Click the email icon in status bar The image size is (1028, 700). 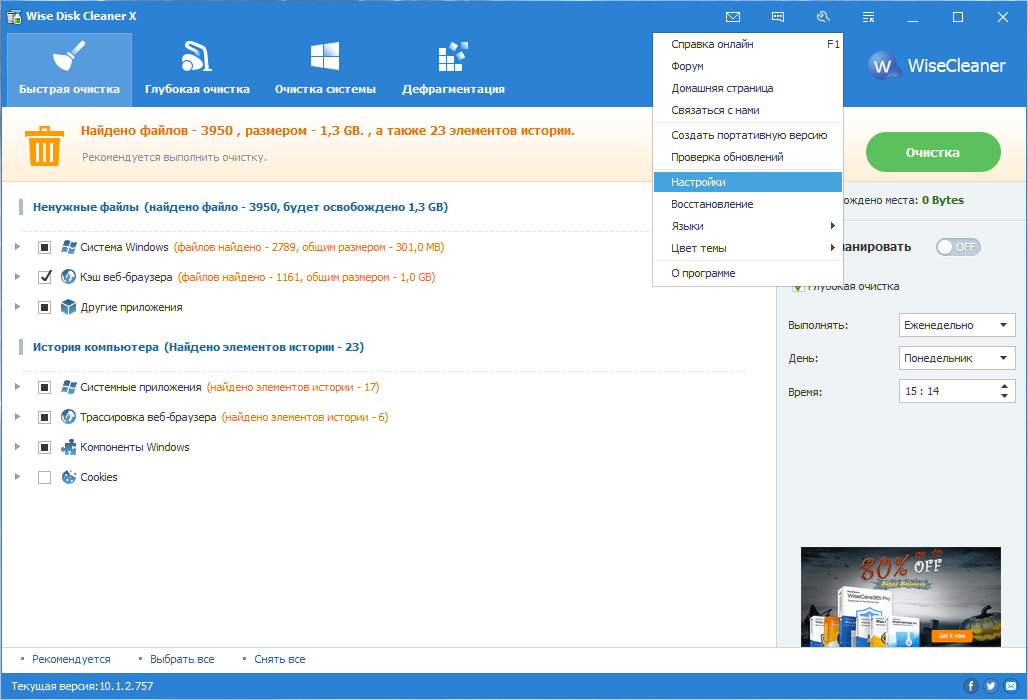tap(1011, 686)
